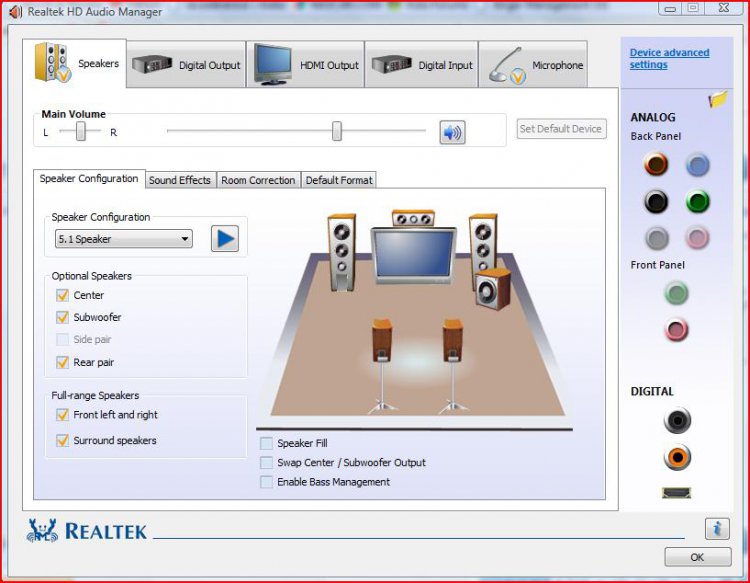The image size is (750, 583).
Task: Close the Realtek HD Audio Manager window
Action: click(x=724, y=8)
